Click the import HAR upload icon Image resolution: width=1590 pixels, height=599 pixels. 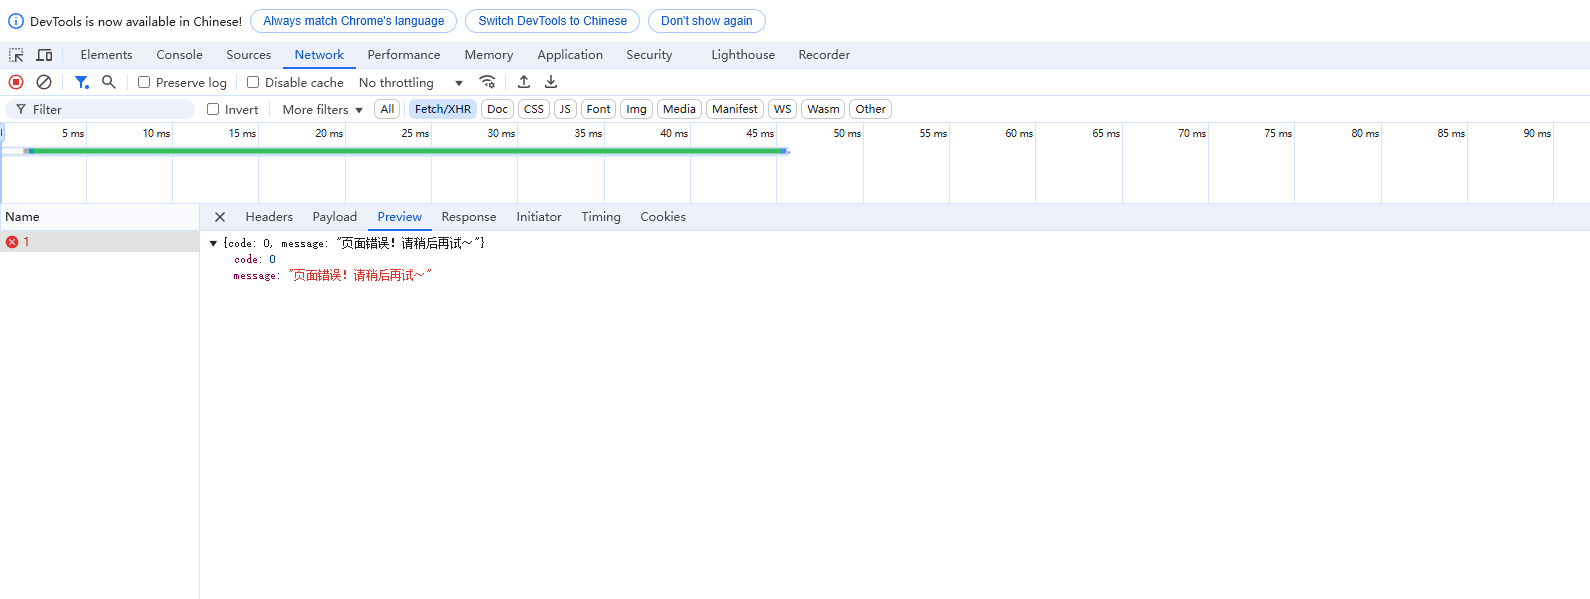[x=524, y=82]
